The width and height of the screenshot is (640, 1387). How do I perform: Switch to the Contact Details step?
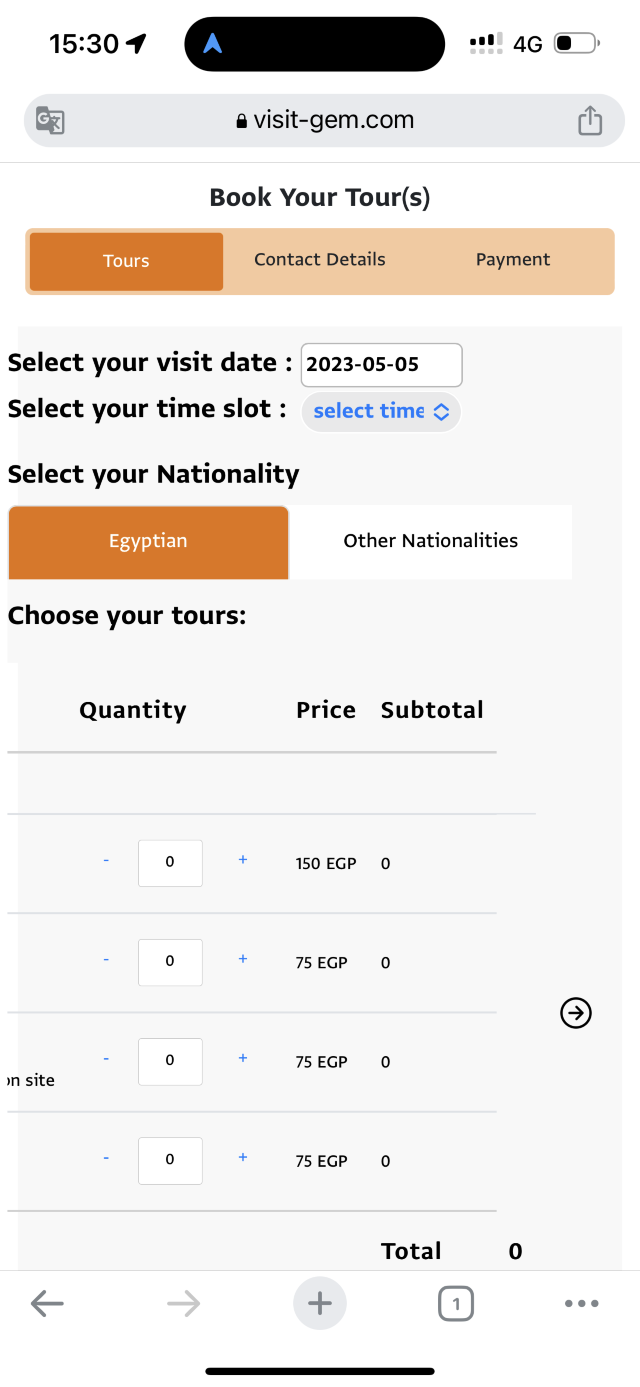pyautogui.click(x=320, y=260)
